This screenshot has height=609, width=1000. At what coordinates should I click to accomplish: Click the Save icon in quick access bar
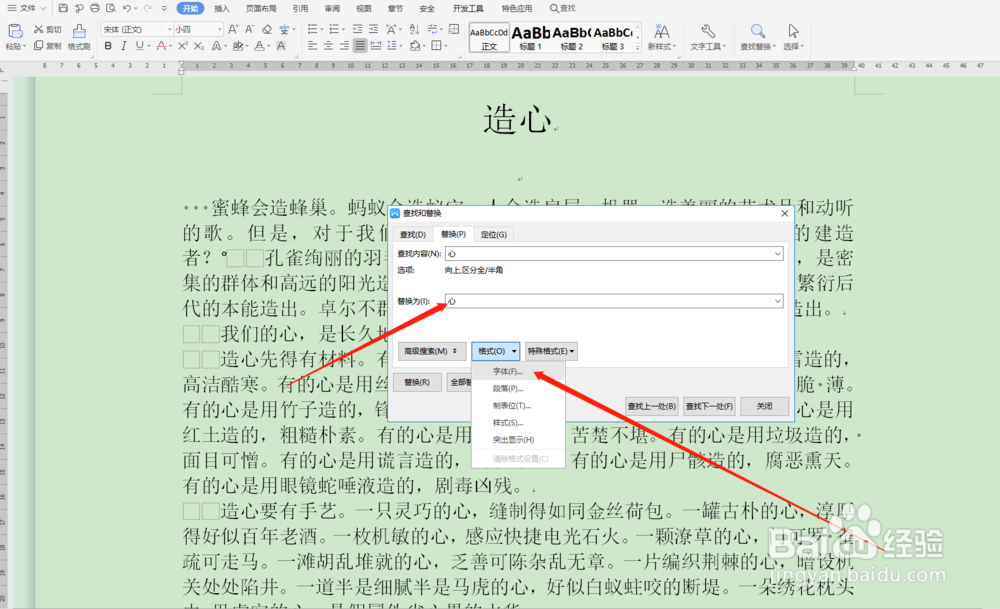(63, 8)
